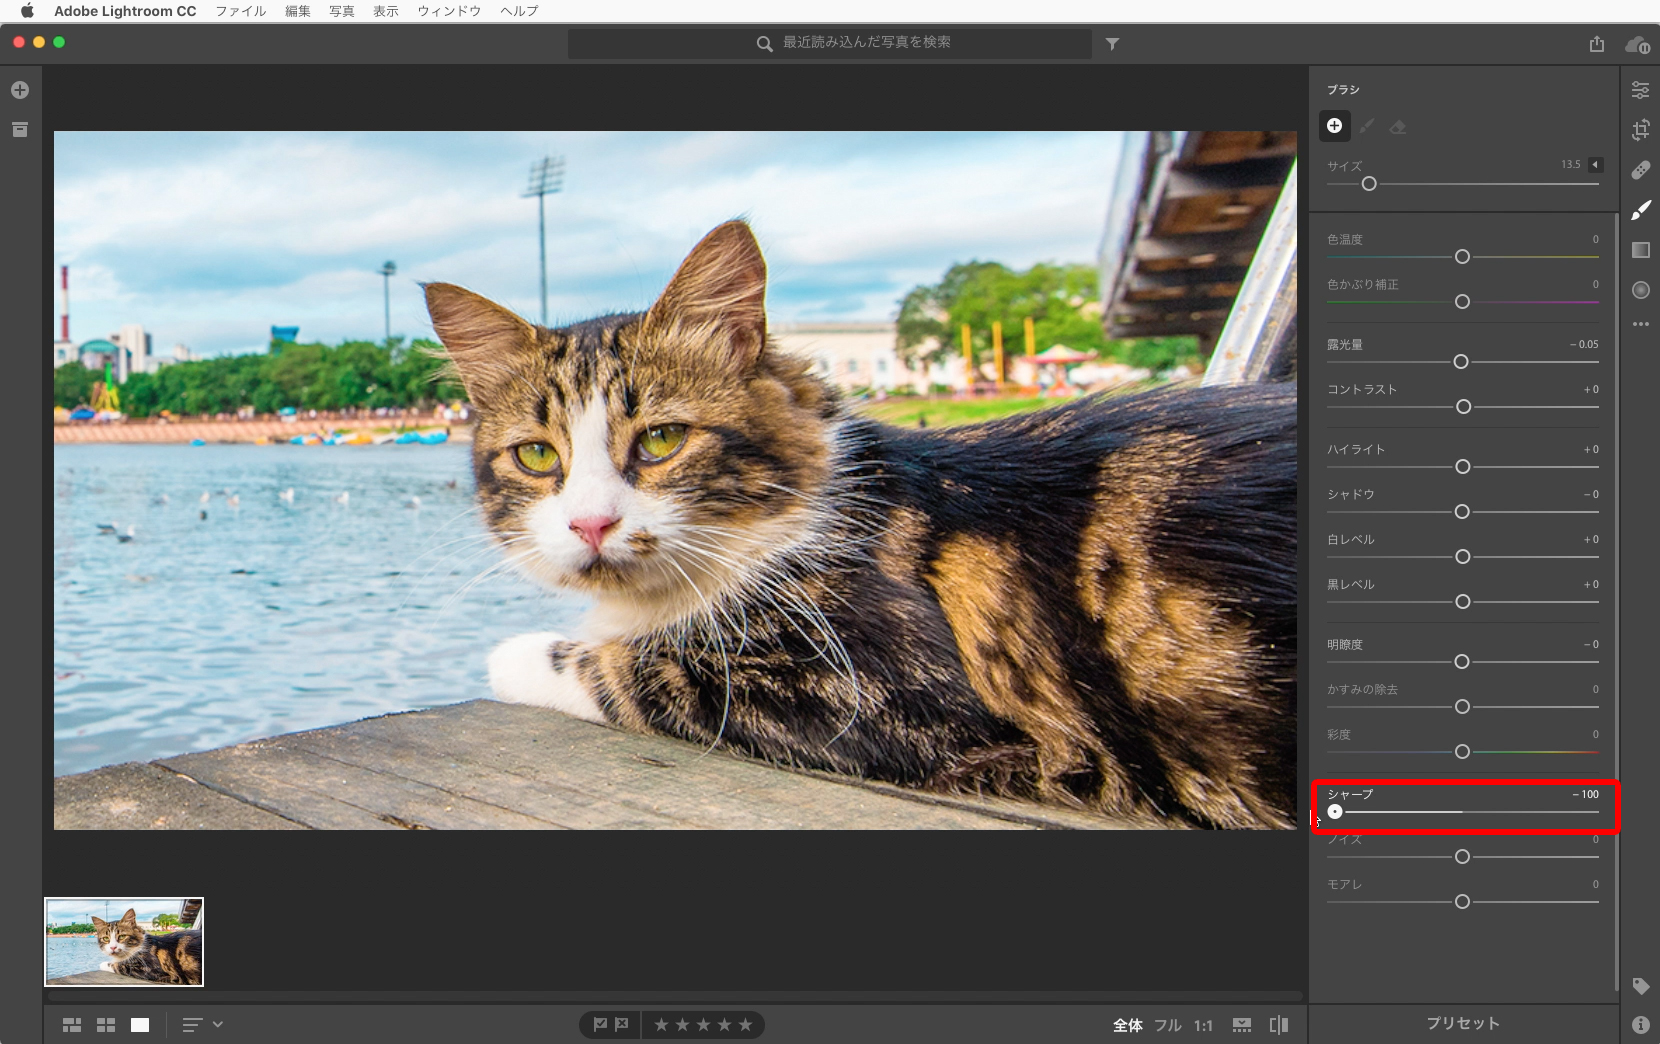Open the cloud sync status icon
The height and width of the screenshot is (1044, 1660).
point(1637,45)
